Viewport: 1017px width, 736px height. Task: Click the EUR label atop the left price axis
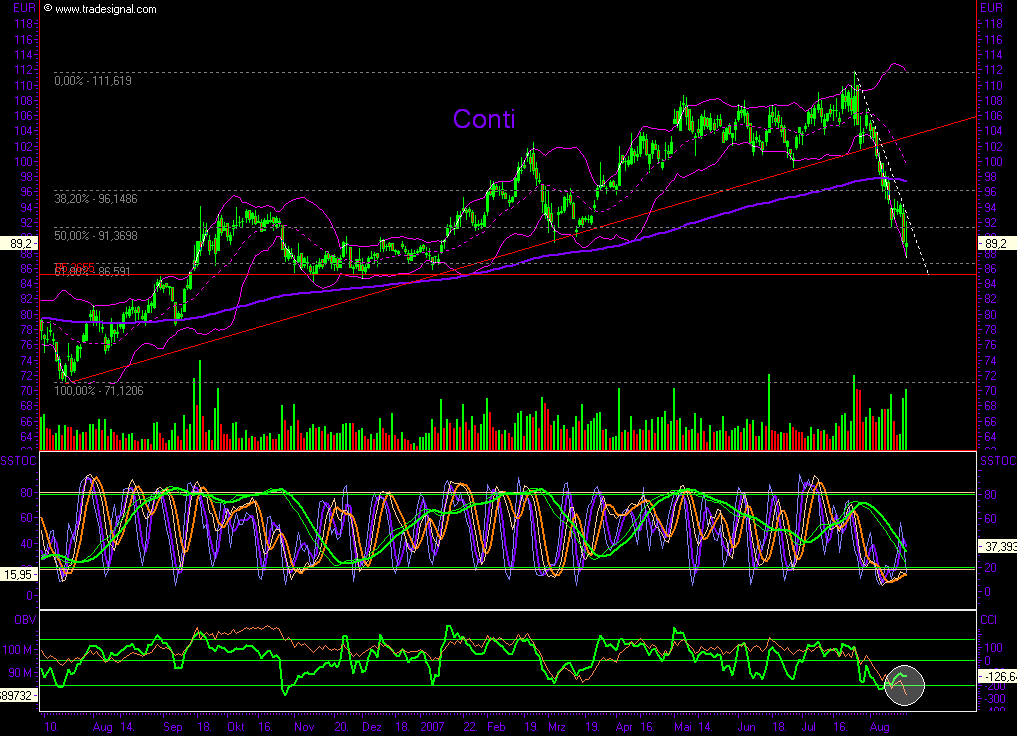pyautogui.click(x=24, y=8)
